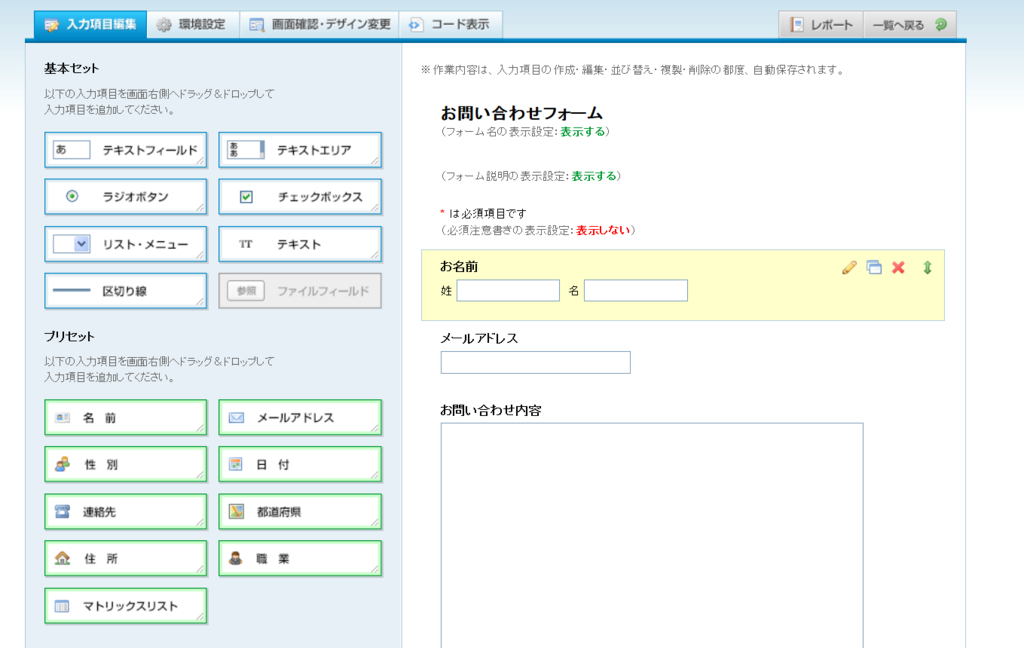Image resolution: width=1024 pixels, height=648 pixels.
Task: Click the チェックボックス basic set item
Action: click(299, 196)
